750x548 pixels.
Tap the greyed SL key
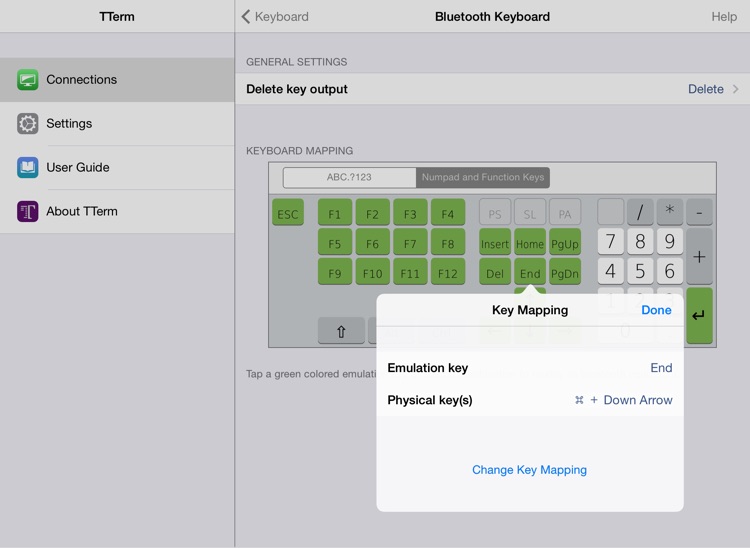pos(530,212)
